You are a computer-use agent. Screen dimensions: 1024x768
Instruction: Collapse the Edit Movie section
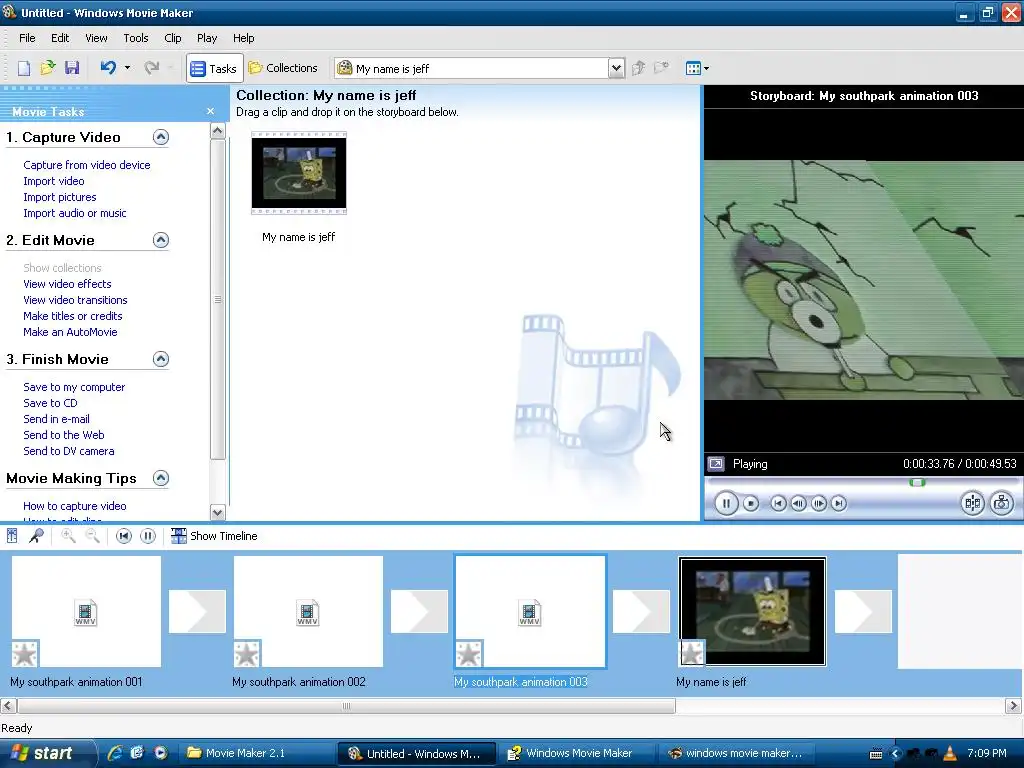pos(161,240)
